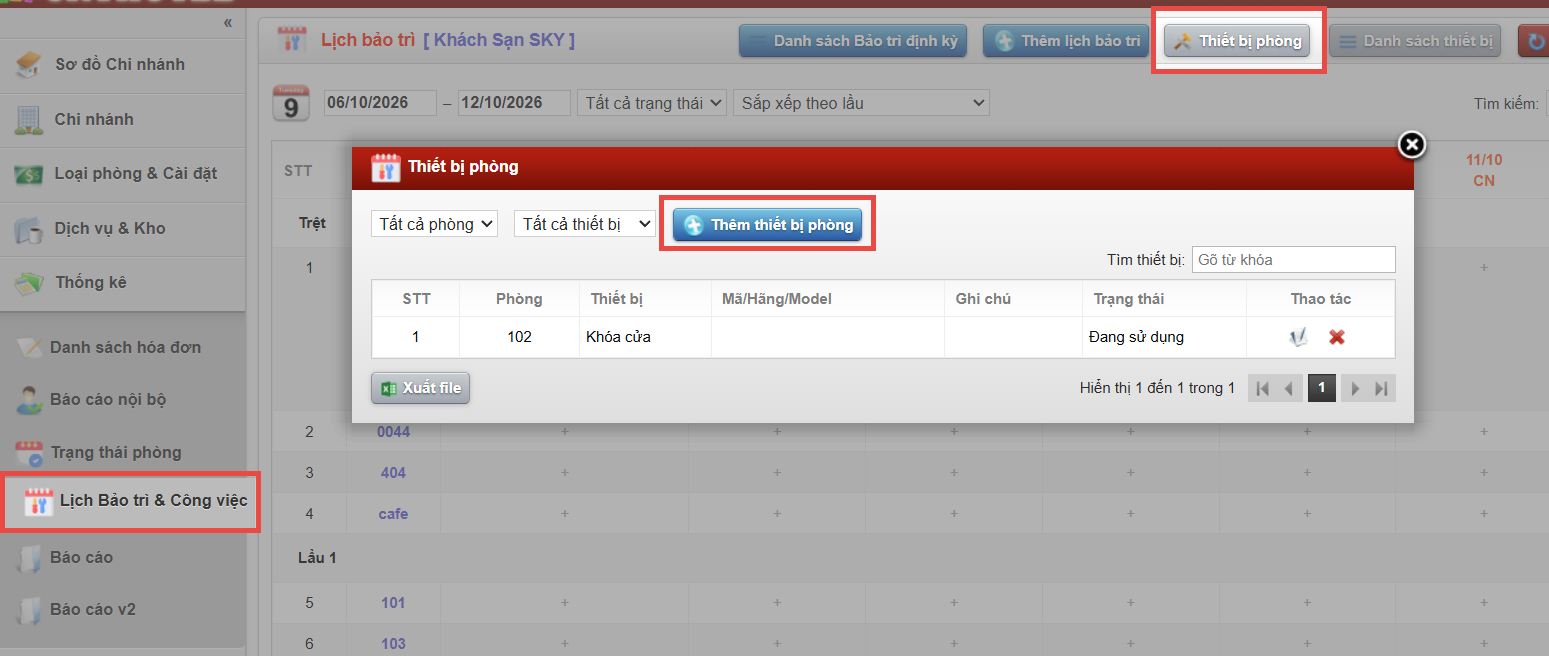Click the Thêm lịch bảo trì button
The image size is (1549, 656).
tap(1068, 41)
